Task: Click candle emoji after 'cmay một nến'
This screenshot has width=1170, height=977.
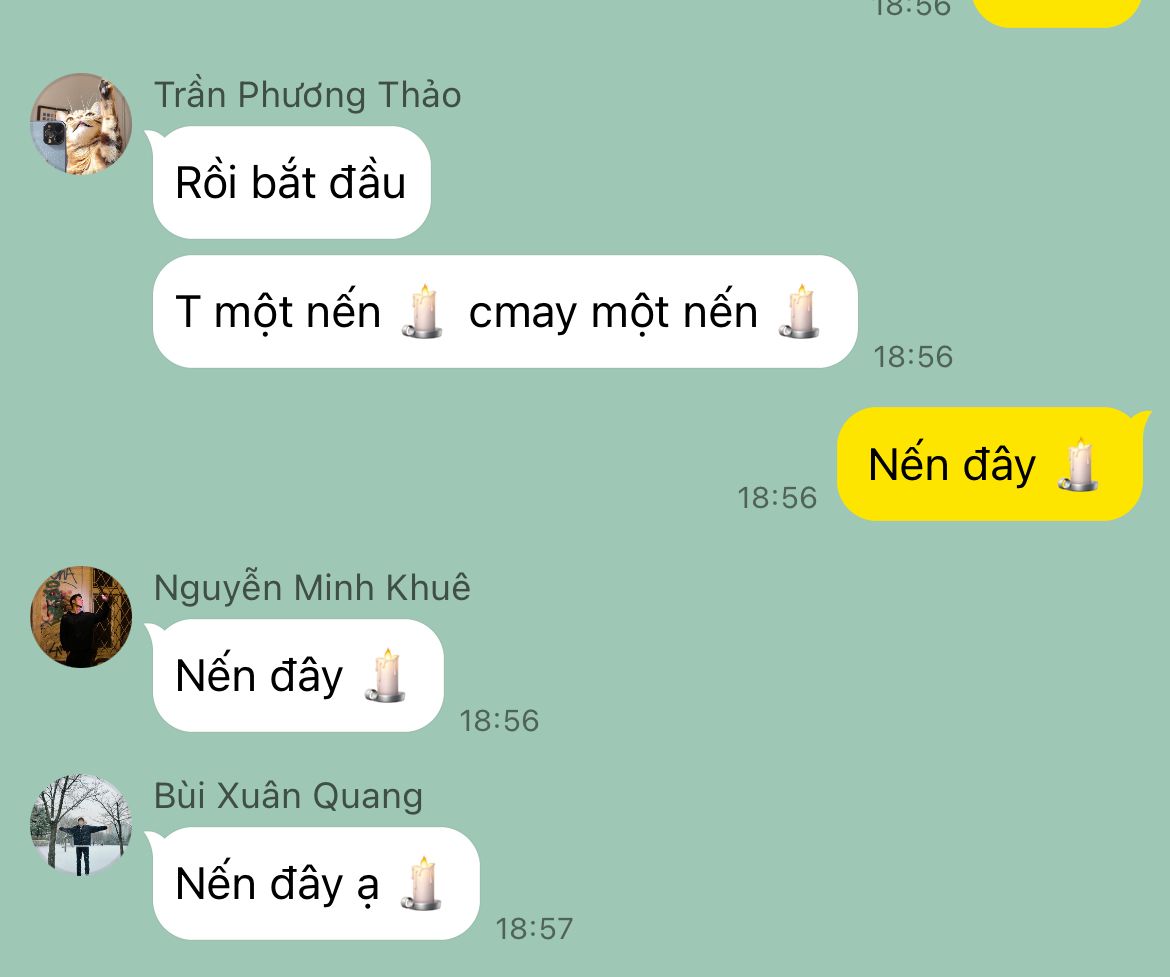Action: (x=799, y=311)
